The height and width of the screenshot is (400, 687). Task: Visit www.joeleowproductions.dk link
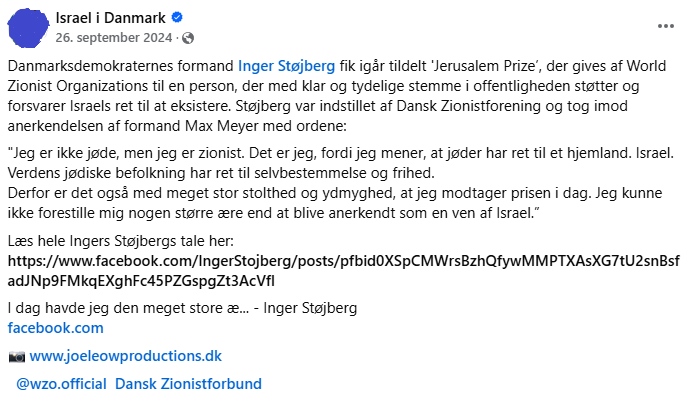pyautogui.click(x=125, y=356)
